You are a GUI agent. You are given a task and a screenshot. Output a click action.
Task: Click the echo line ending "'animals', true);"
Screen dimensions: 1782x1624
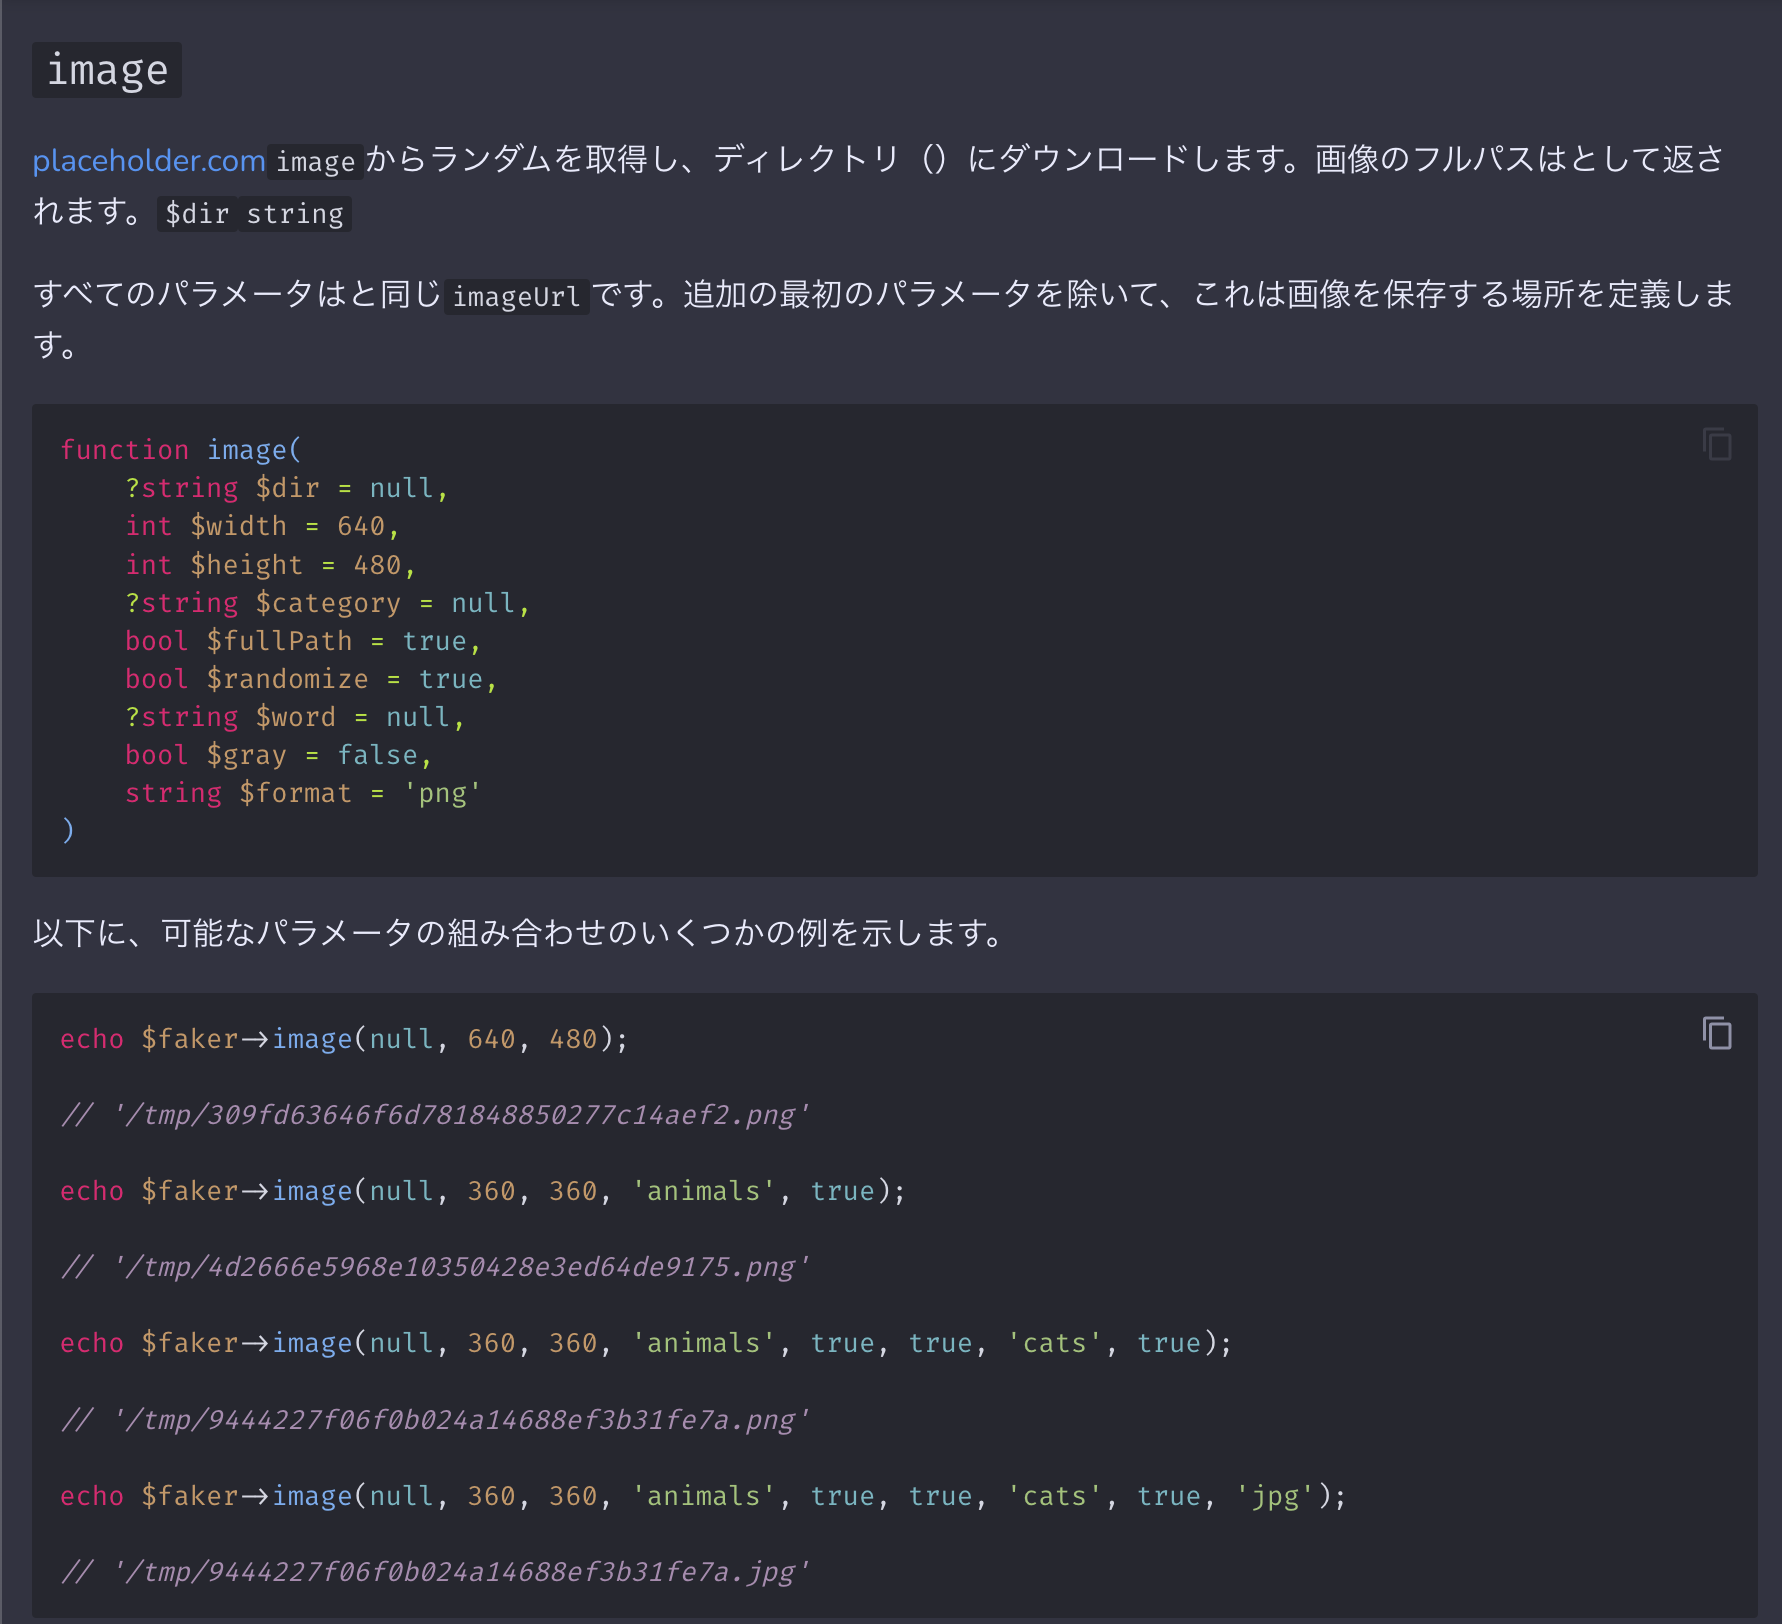click(483, 1191)
